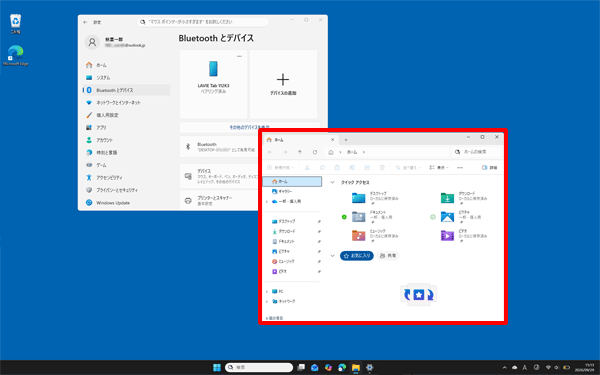Expand the OneDrive 個人用 node in navigation pane
Viewport: 600px width, 375px height.
point(267,202)
